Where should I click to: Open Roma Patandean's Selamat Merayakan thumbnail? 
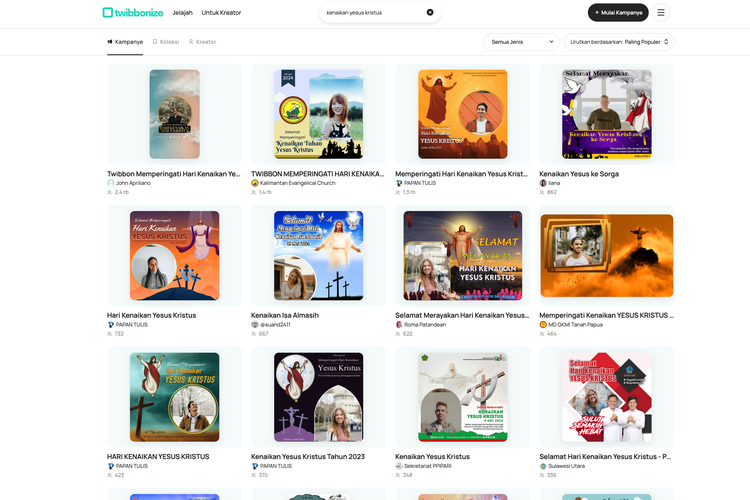pos(463,256)
